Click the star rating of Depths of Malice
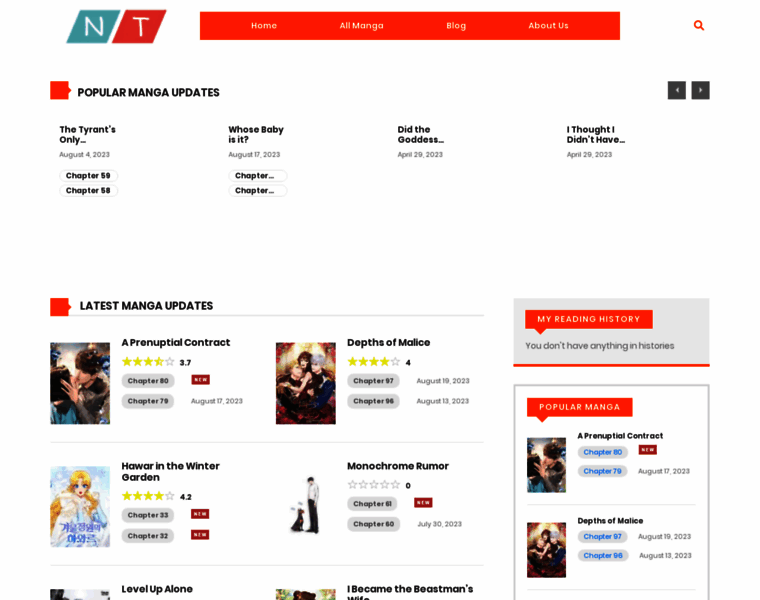Screen dimensions: 760x600 click(x=374, y=362)
